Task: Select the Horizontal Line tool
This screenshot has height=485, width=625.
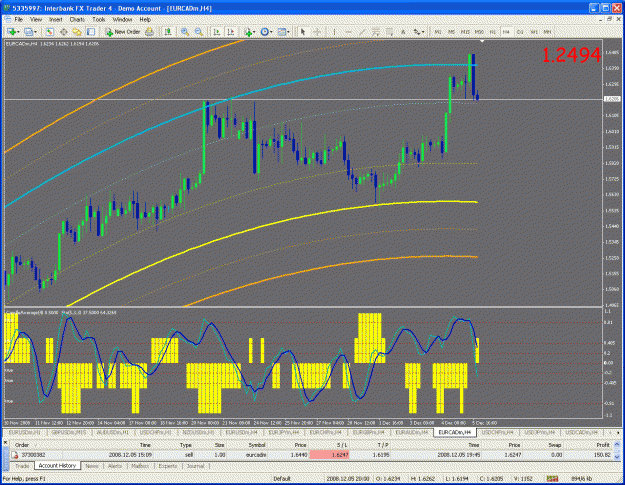Action: click(348, 32)
